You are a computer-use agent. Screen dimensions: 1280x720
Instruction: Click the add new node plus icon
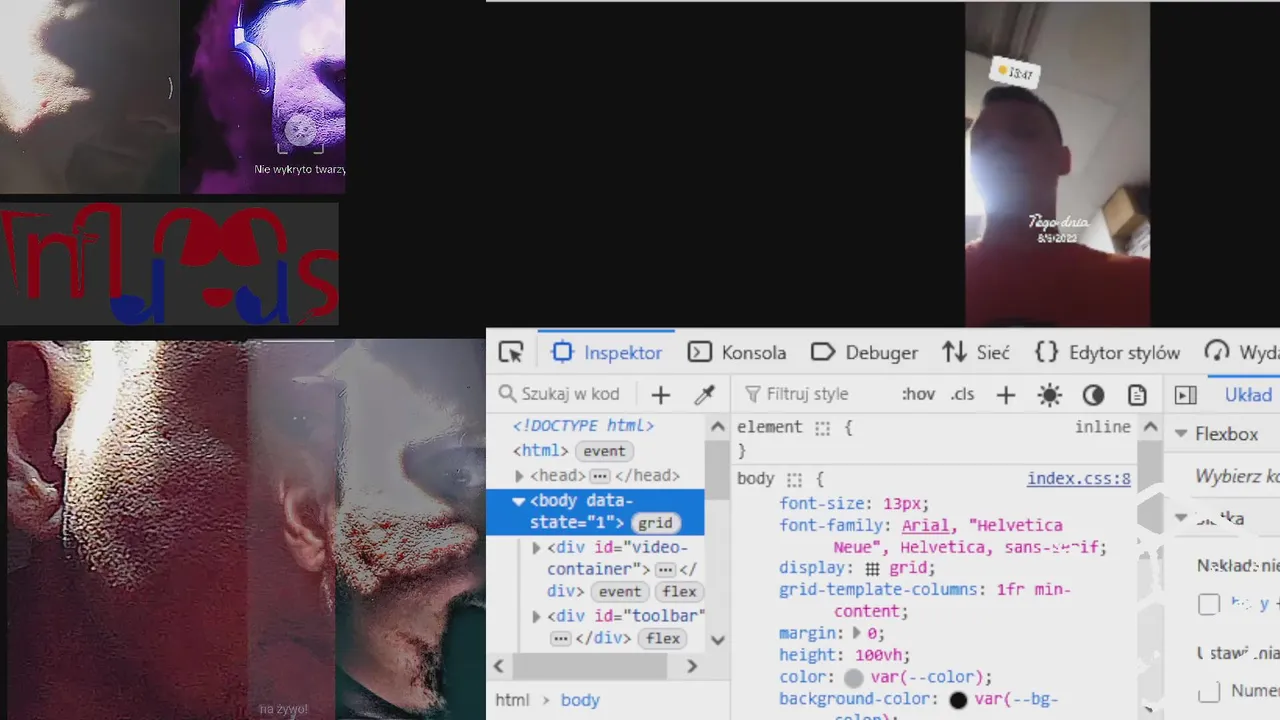click(660, 394)
